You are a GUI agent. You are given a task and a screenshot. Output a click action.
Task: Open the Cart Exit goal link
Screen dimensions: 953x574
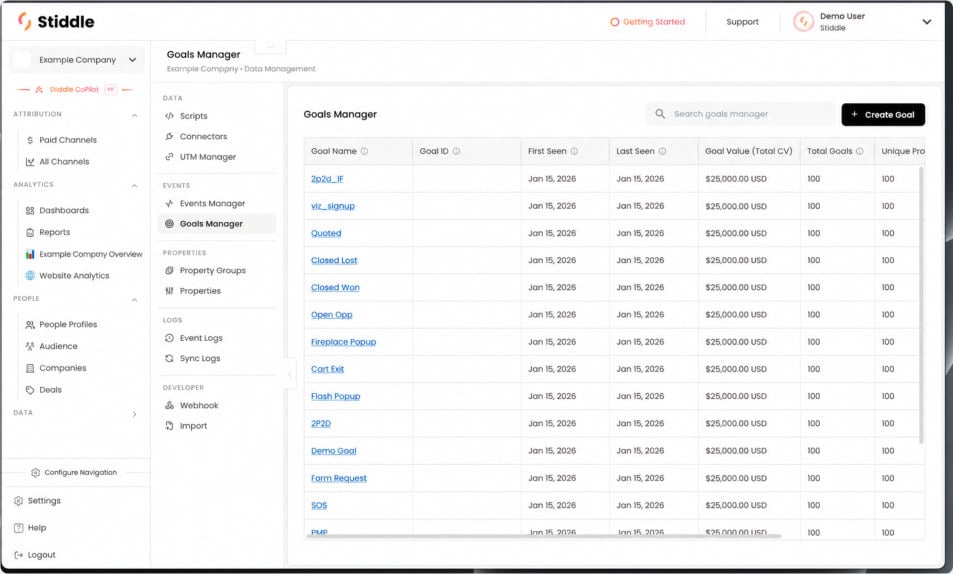click(x=327, y=369)
